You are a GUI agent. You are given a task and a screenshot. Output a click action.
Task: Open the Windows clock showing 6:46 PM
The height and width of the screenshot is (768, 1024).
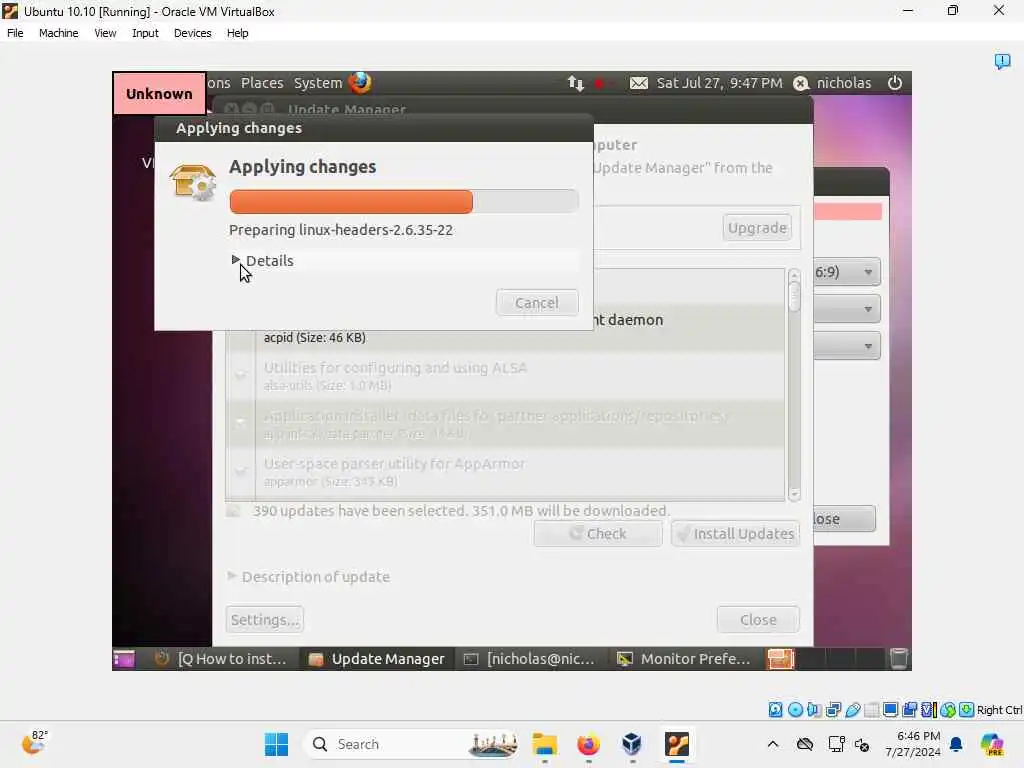coord(912,744)
